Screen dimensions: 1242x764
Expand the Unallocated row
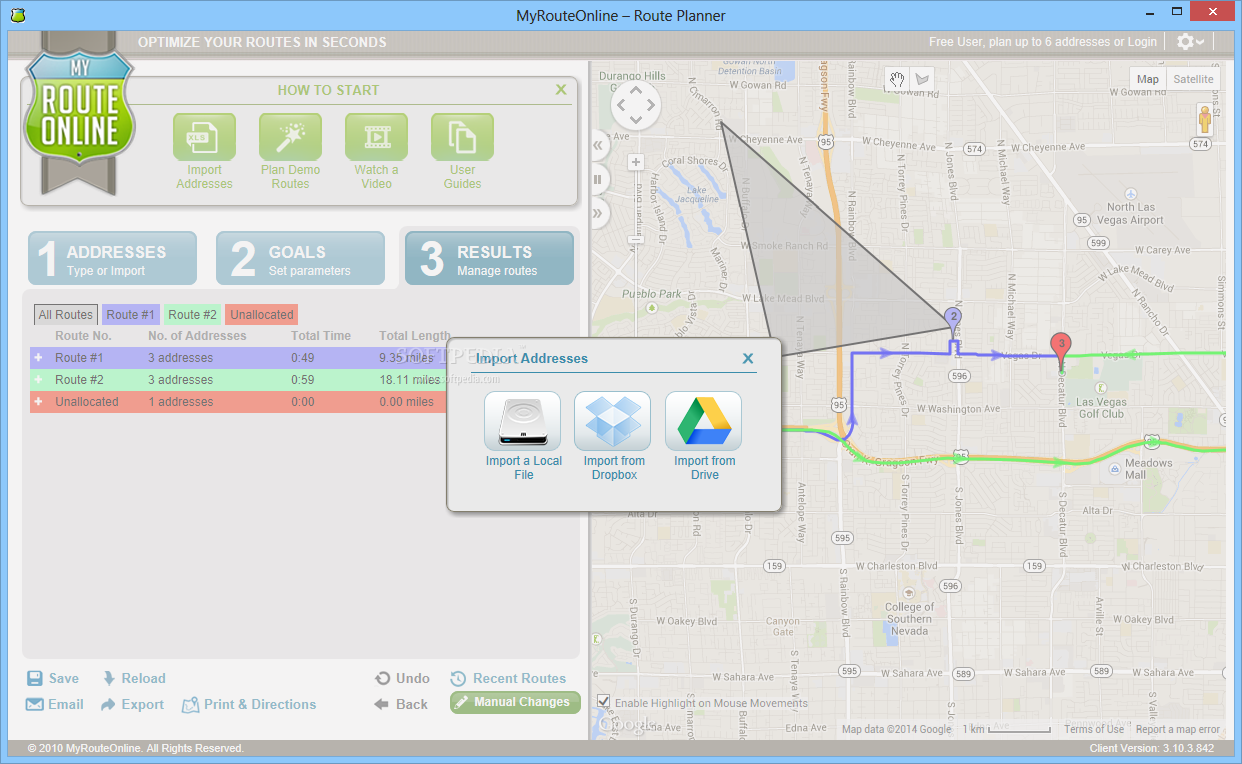[x=38, y=401]
